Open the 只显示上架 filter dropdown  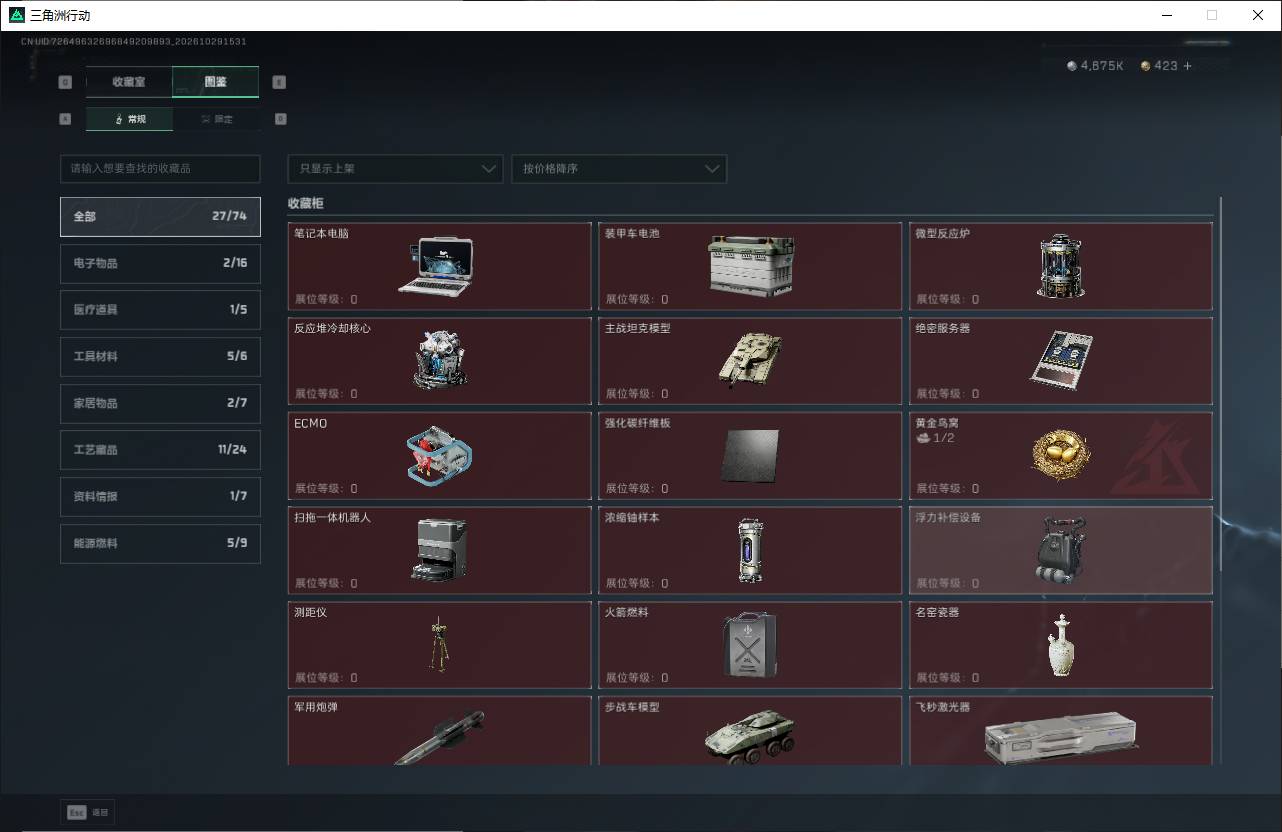pyautogui.click(x=395, y=169)
